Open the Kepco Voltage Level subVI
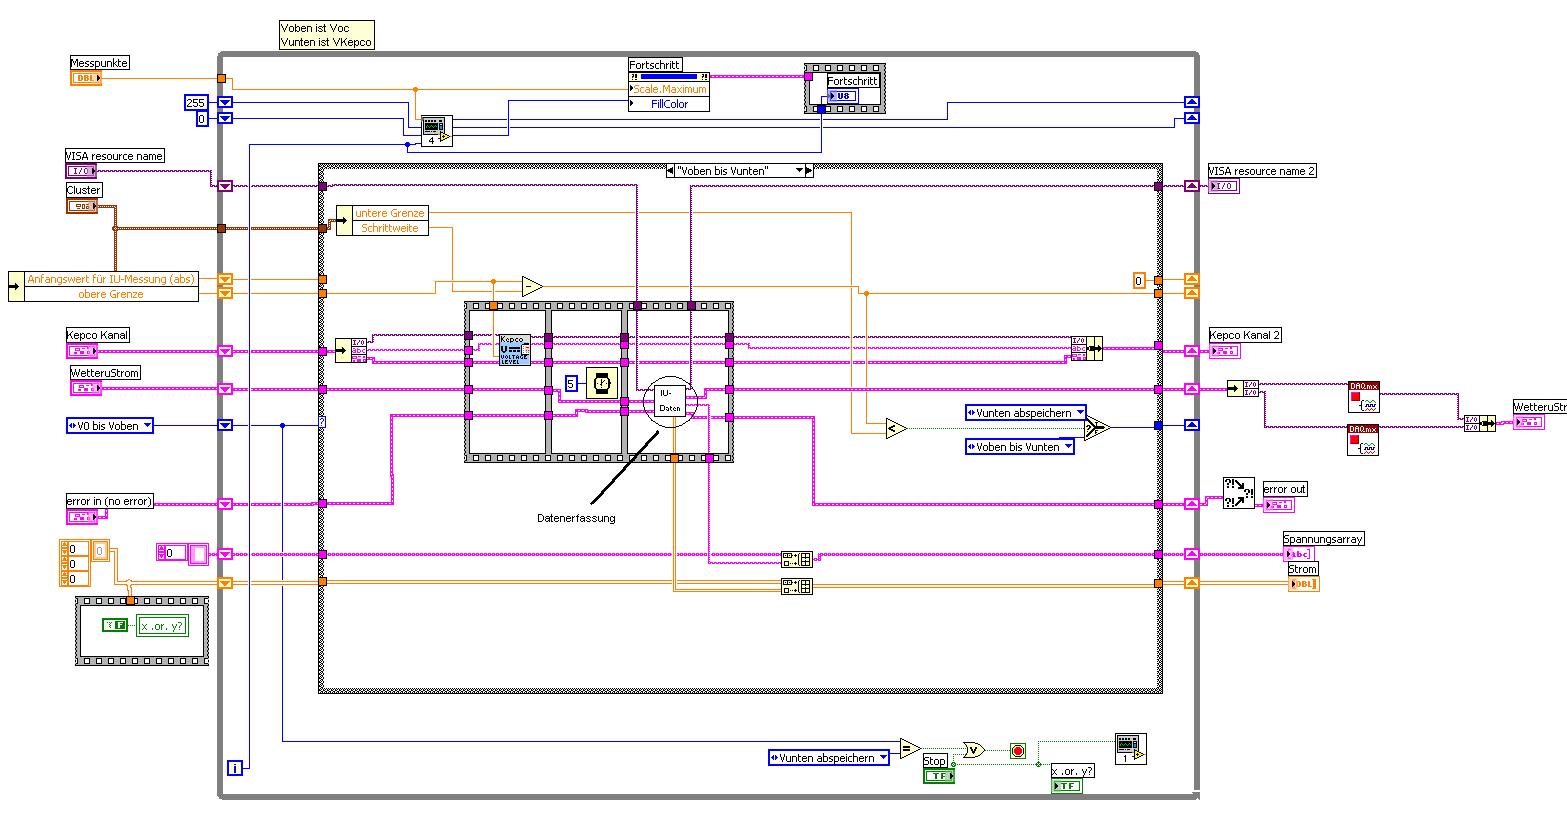The height and width of the screenshot is (827, 1567). coord(515,349)
